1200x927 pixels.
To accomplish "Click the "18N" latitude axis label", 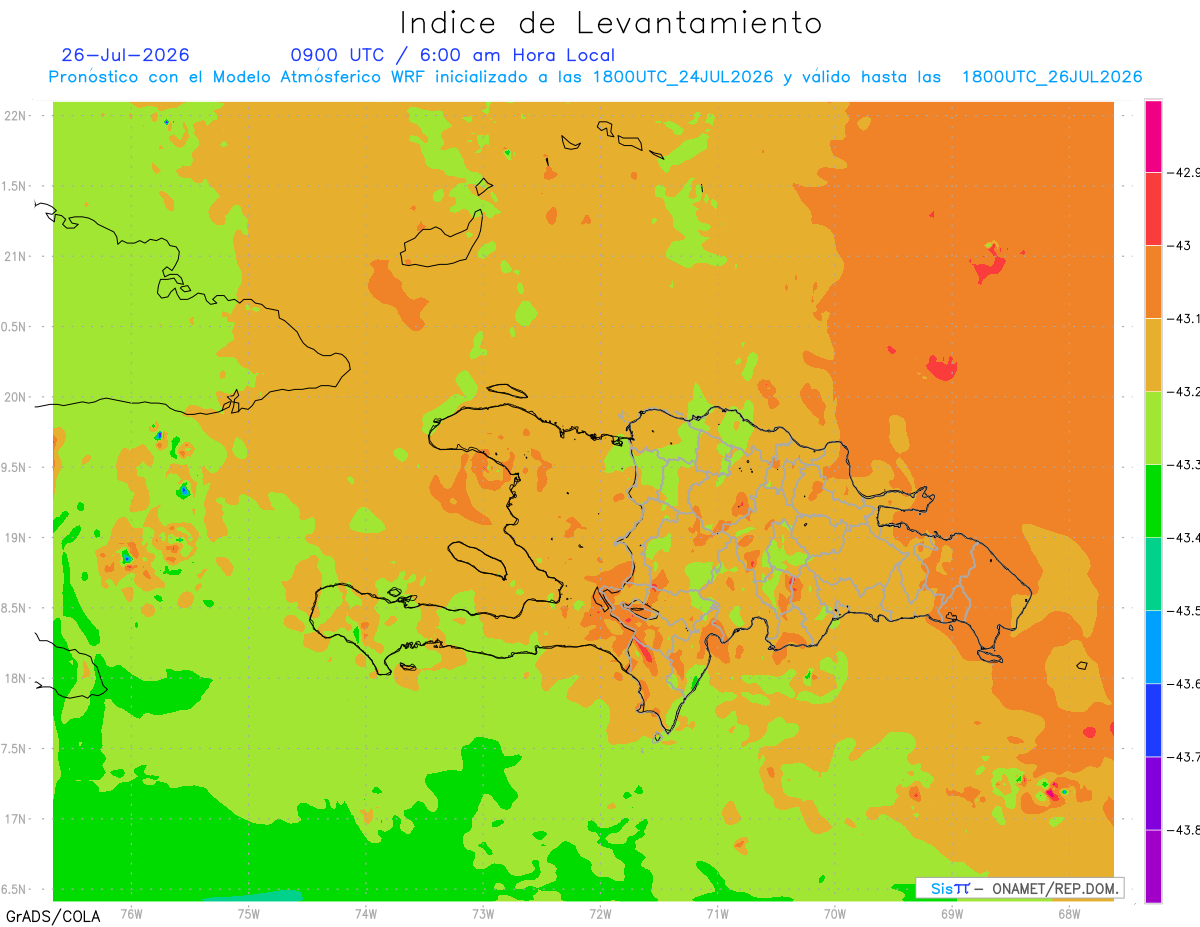I will click(17, 678).
